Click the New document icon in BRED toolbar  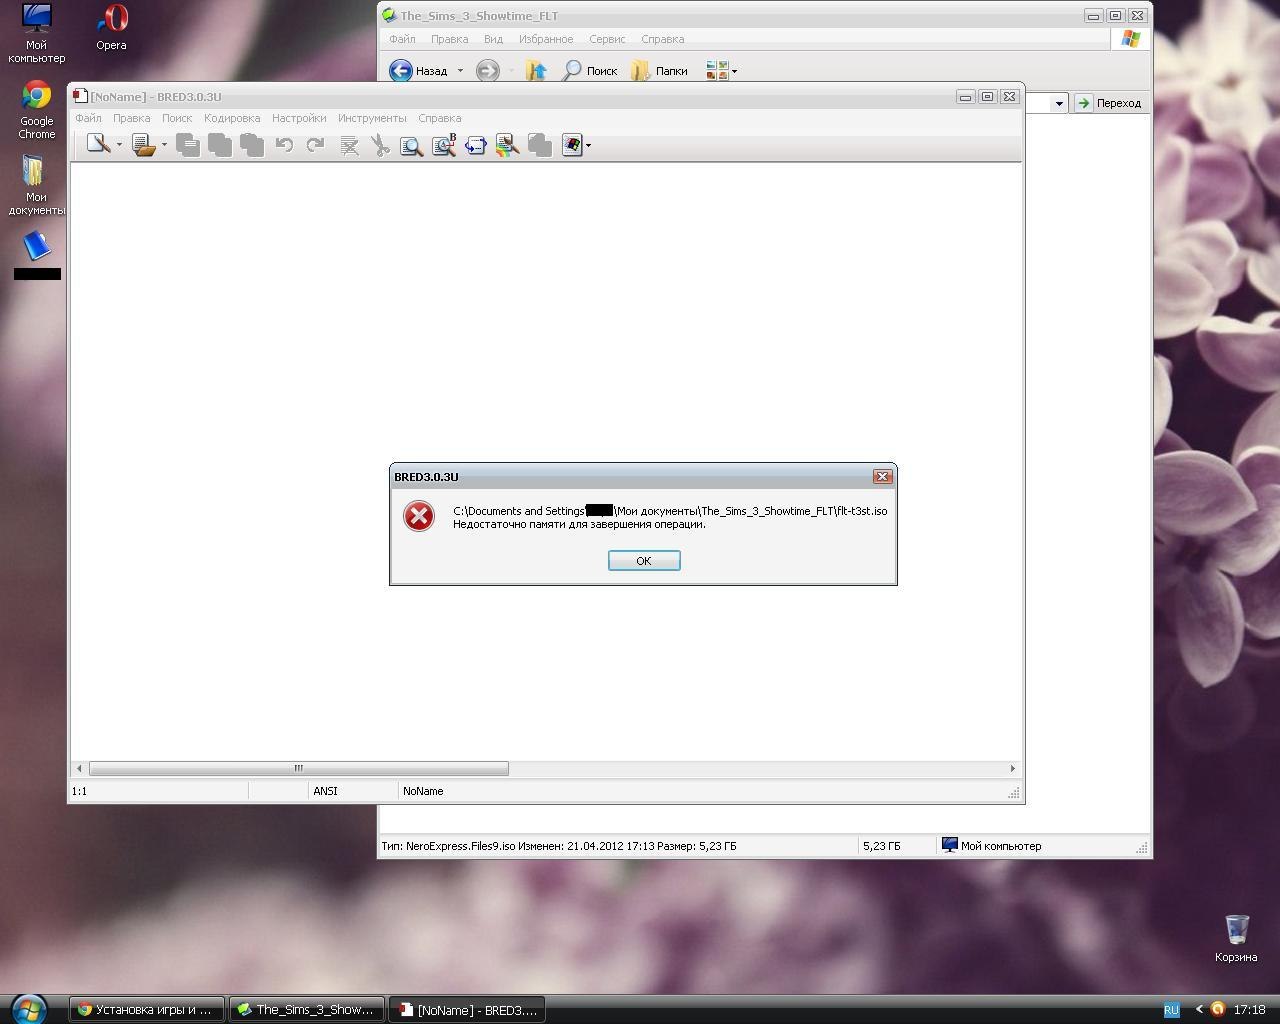tap(97, 145)
